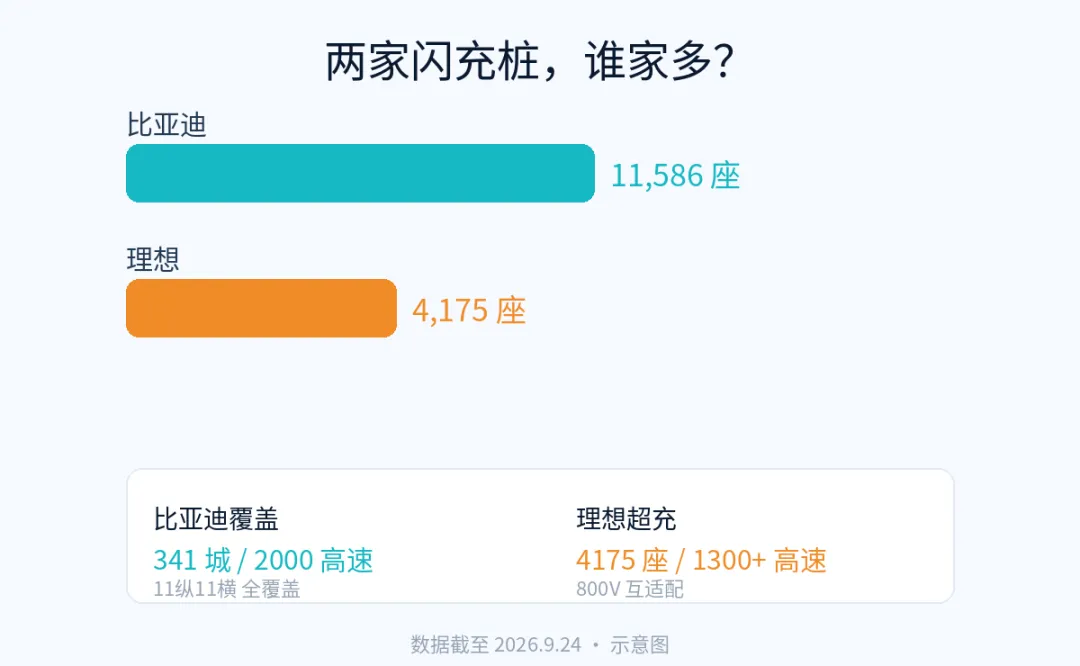Click the 数据截至 2026.9.24 footer note
Image resolution: width=1080 pixels, height=666 pixels.
click(496, 645)
